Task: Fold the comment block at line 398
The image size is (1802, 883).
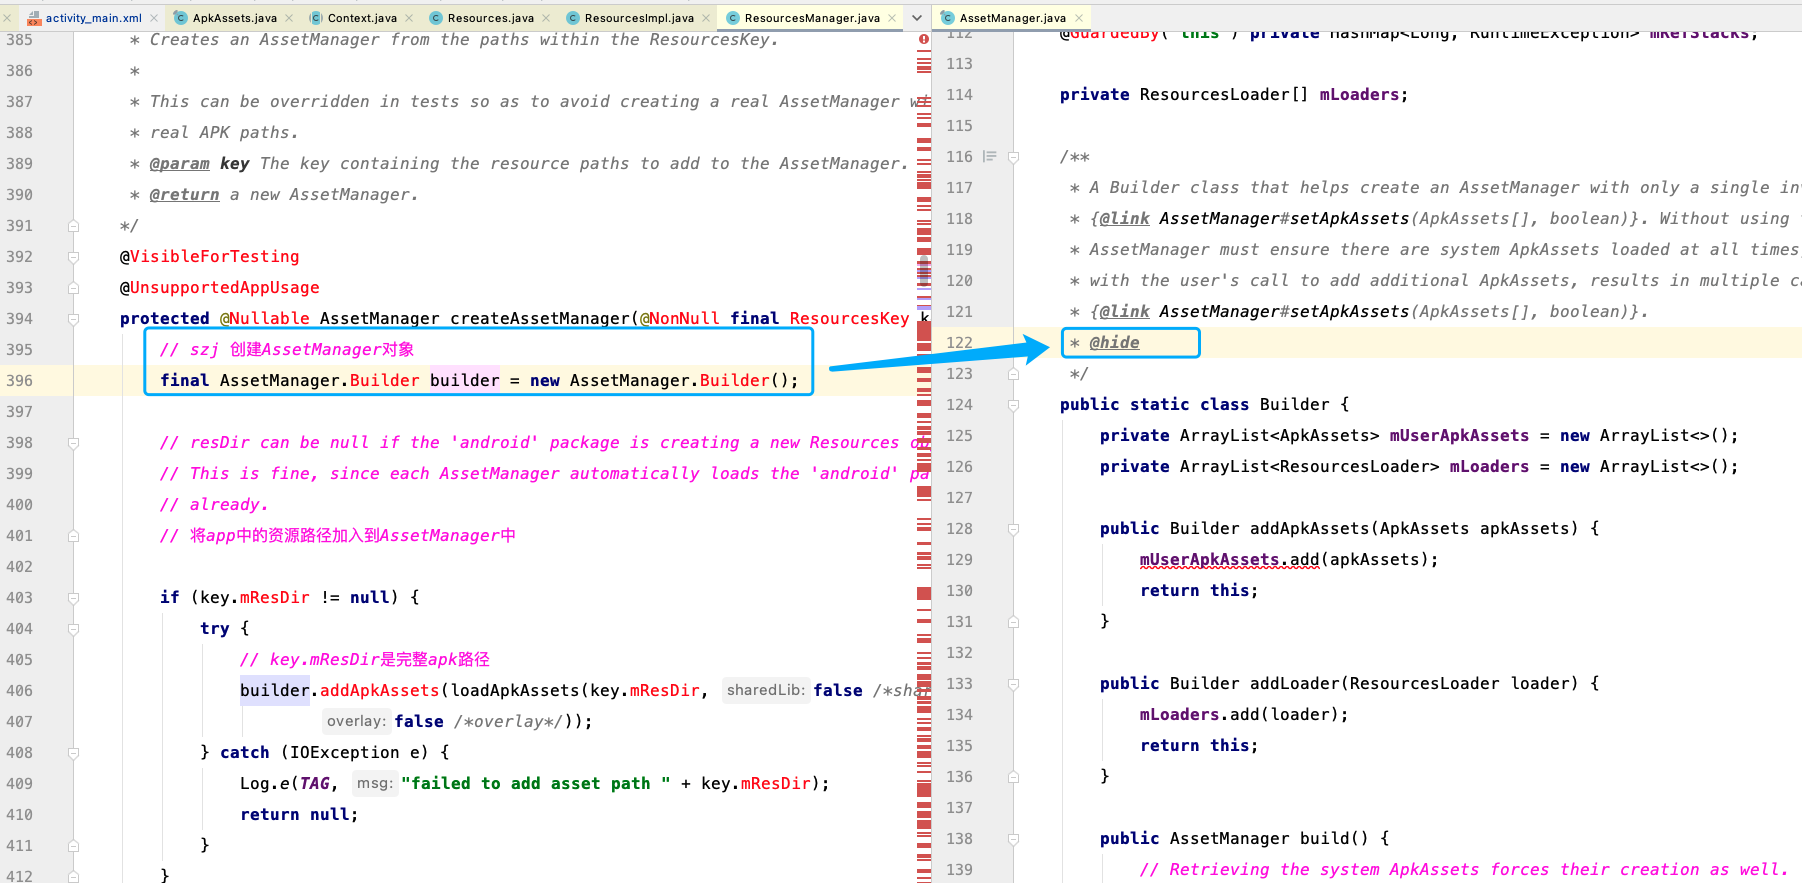Action: (73, 443)
